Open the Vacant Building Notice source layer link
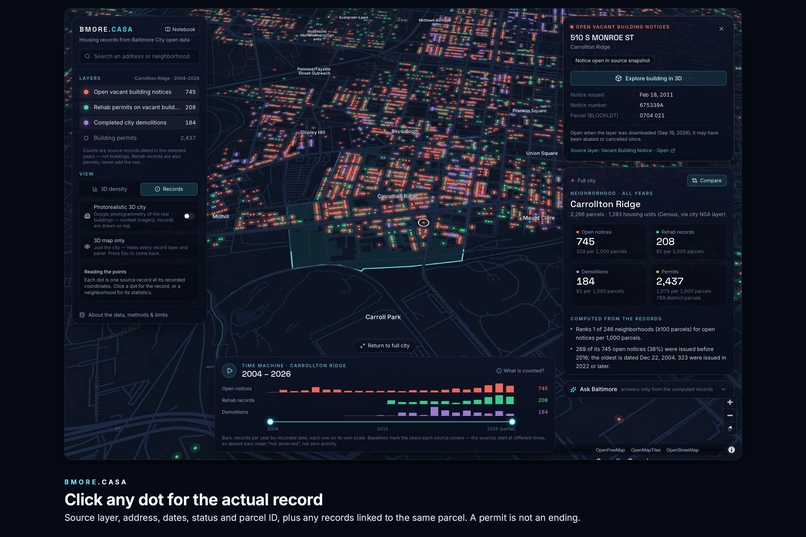The height and width of the screenshot is (537, 806). [x=622, y=151]
